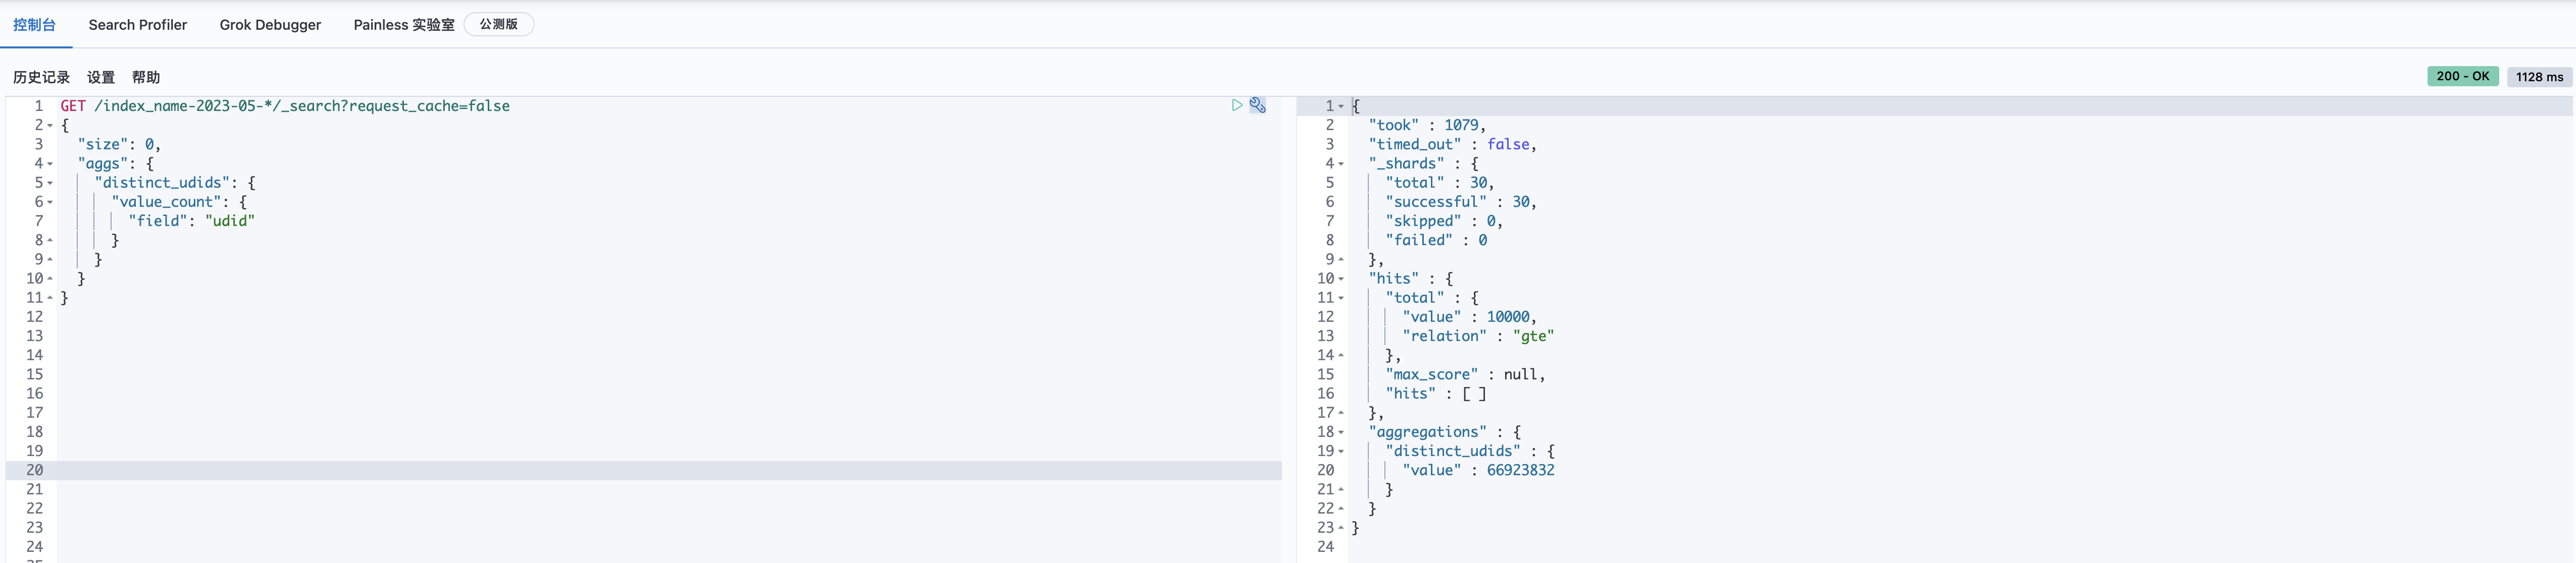
Task: Click "field": "udid" in request editor
Action: [x=192, y=221]
